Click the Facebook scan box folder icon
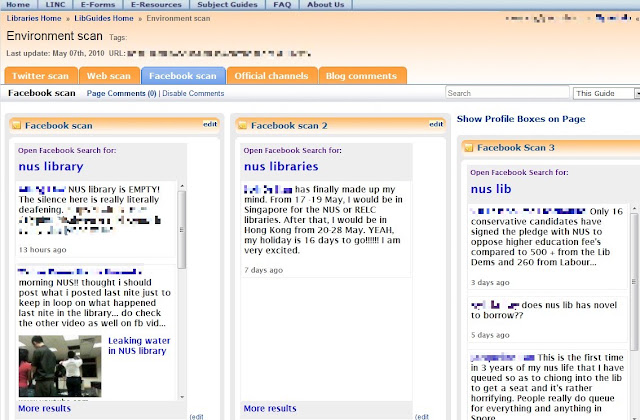This screenshot has width=640, height=420. coord(16,125)
